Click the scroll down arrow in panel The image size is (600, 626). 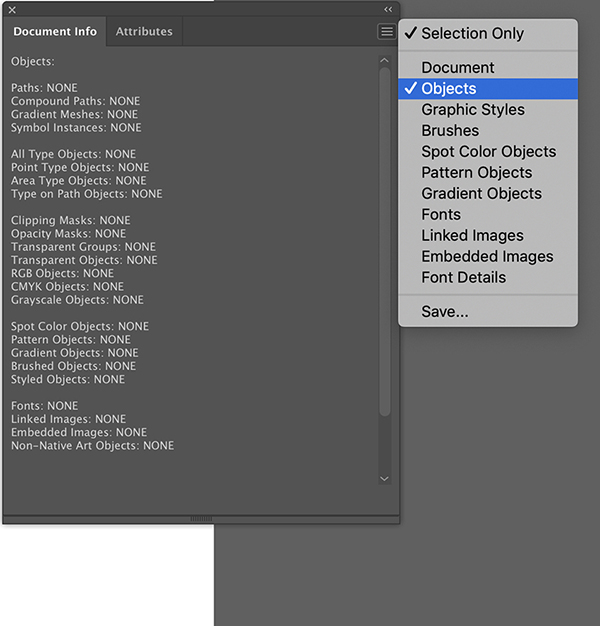click(385, 479)
